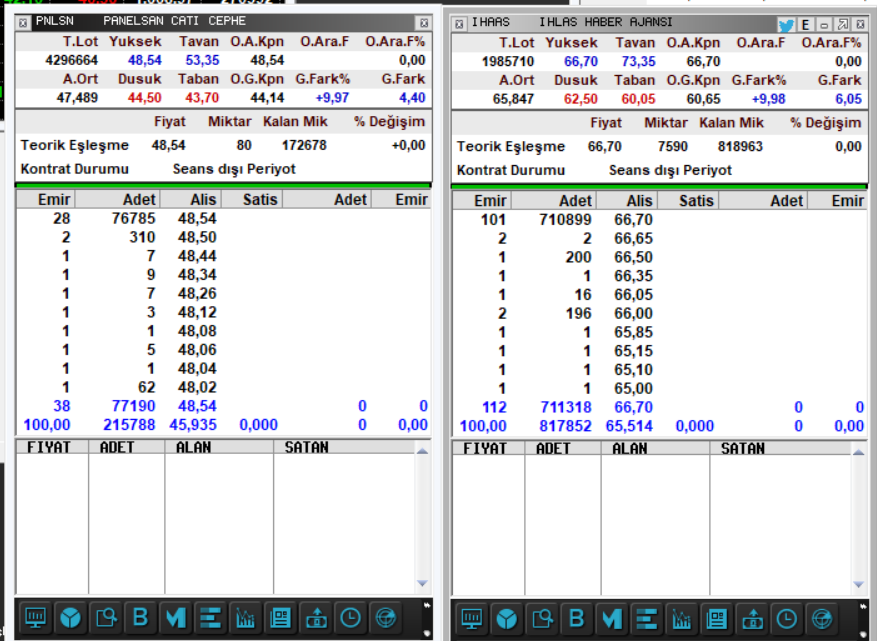Click the money order icon in PNLSN toolbar

click(316, 618)
